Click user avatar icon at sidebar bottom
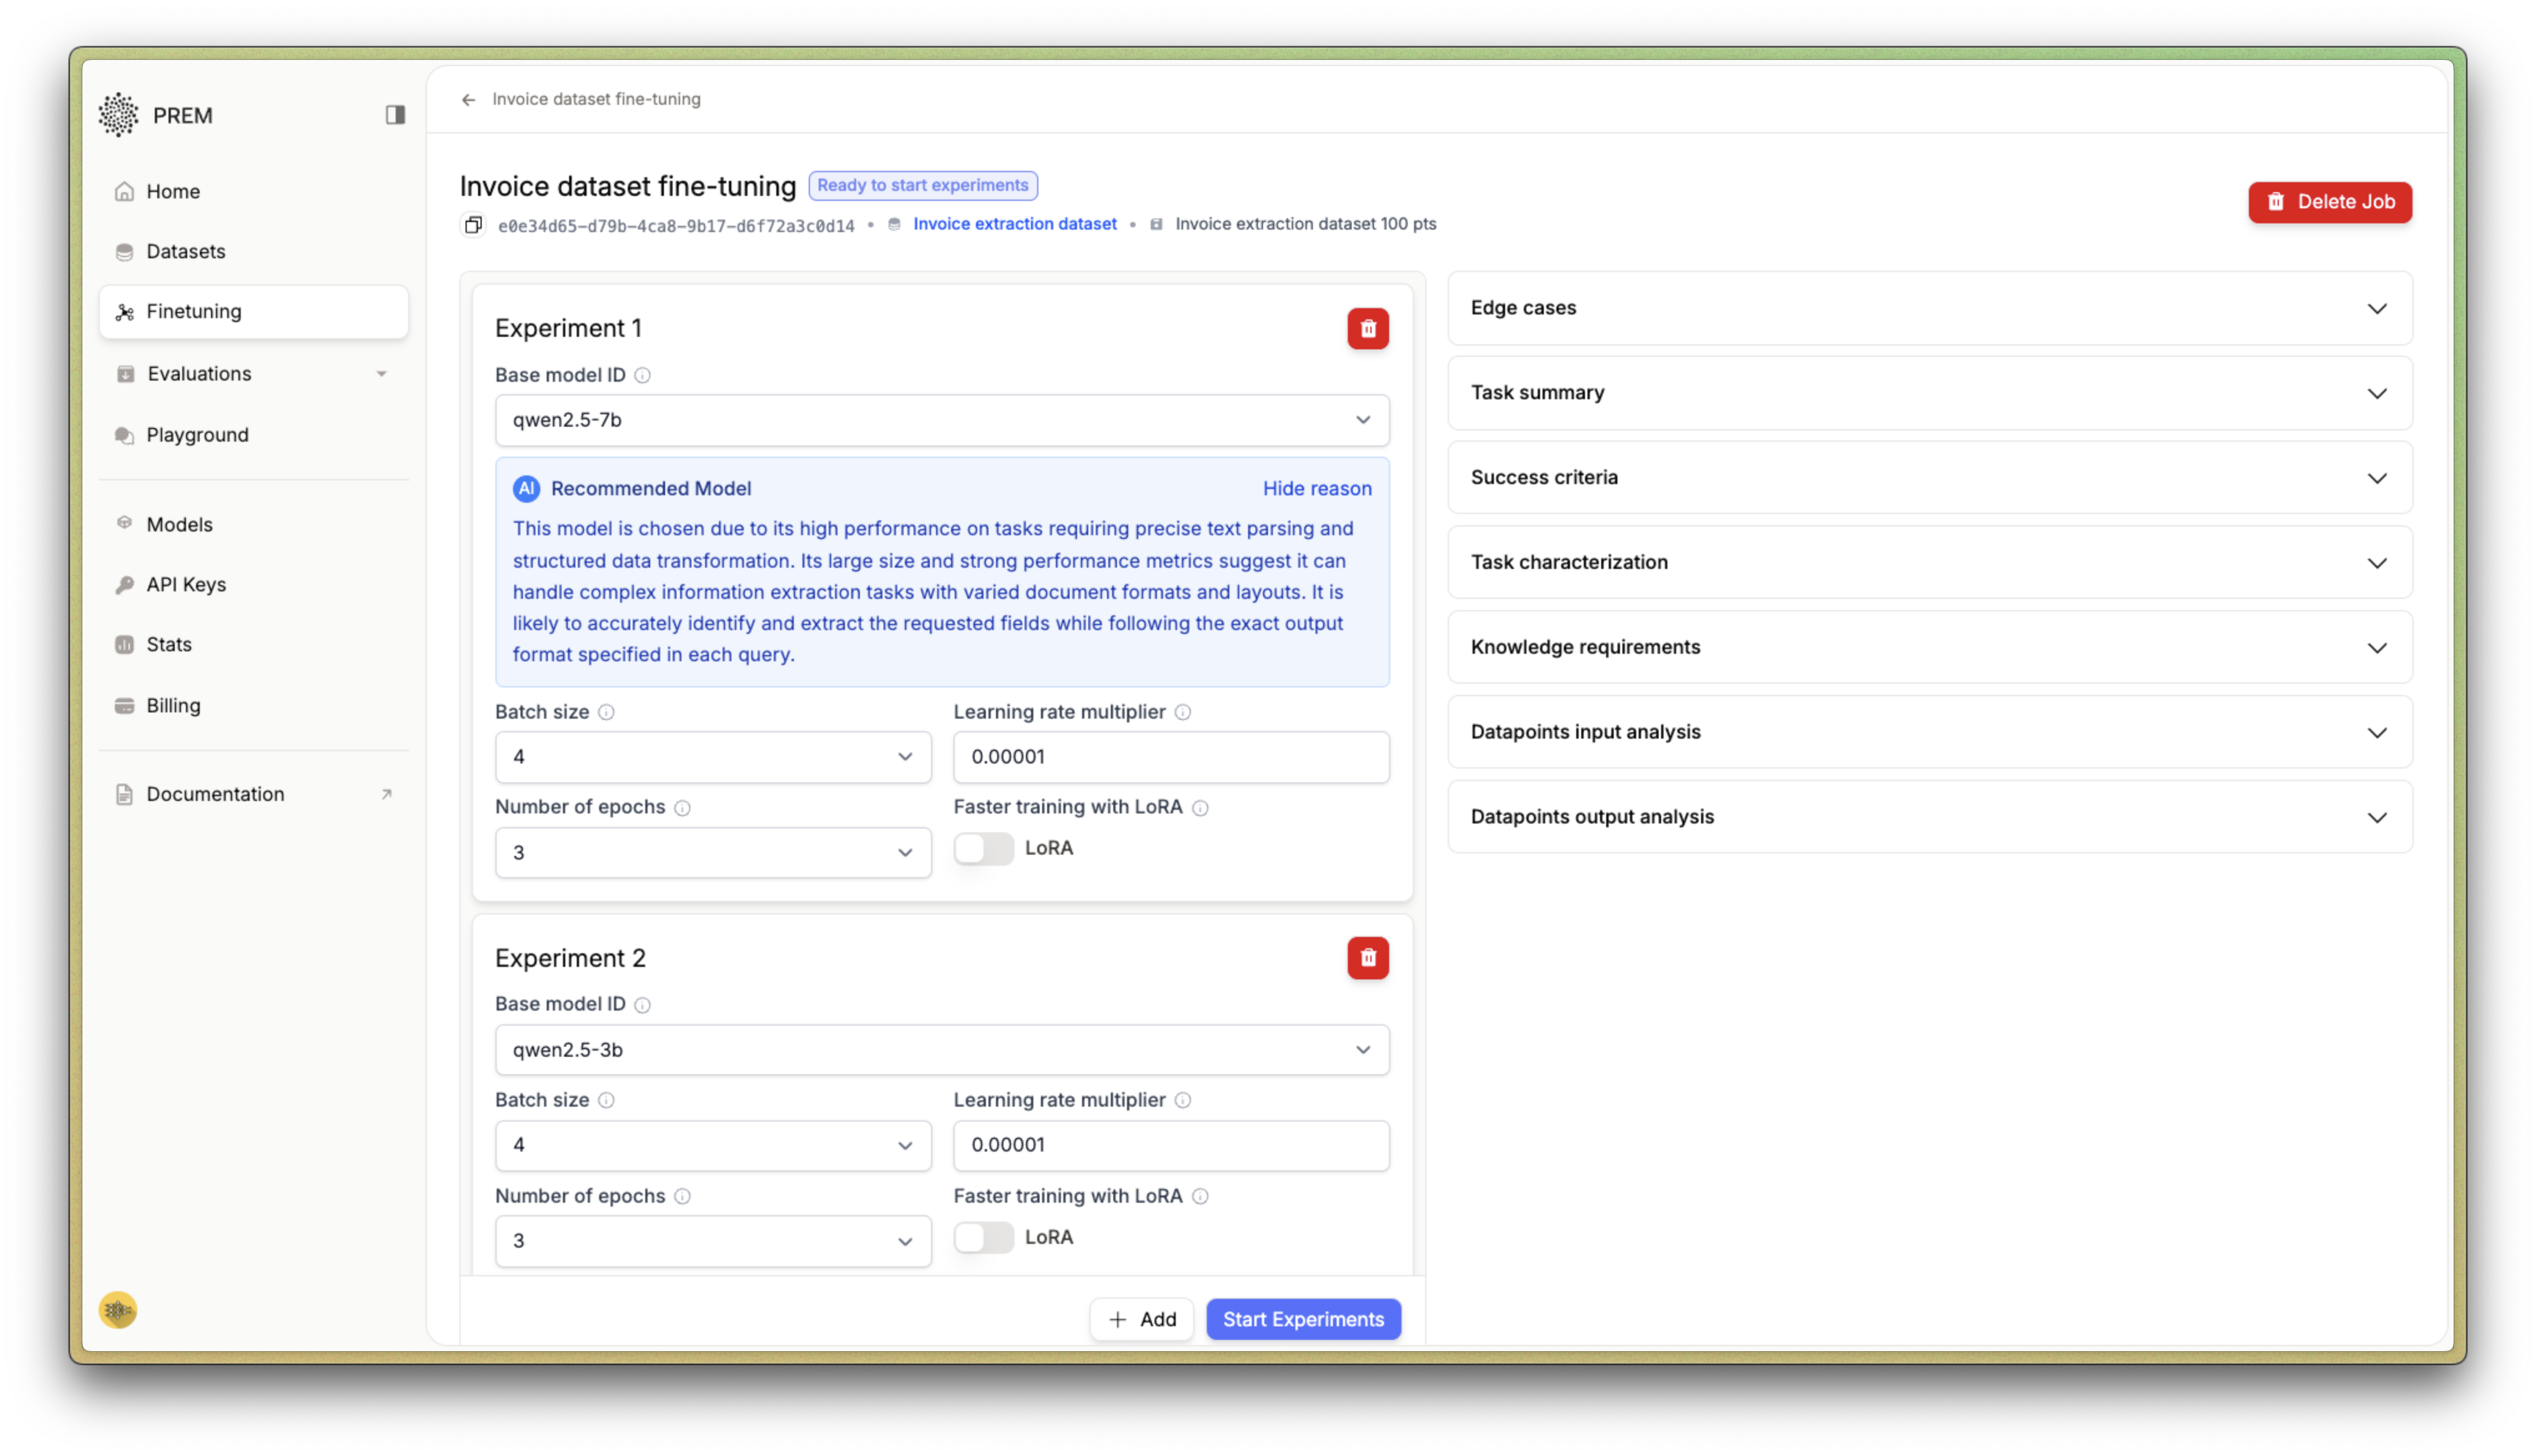 (118, 1310)
